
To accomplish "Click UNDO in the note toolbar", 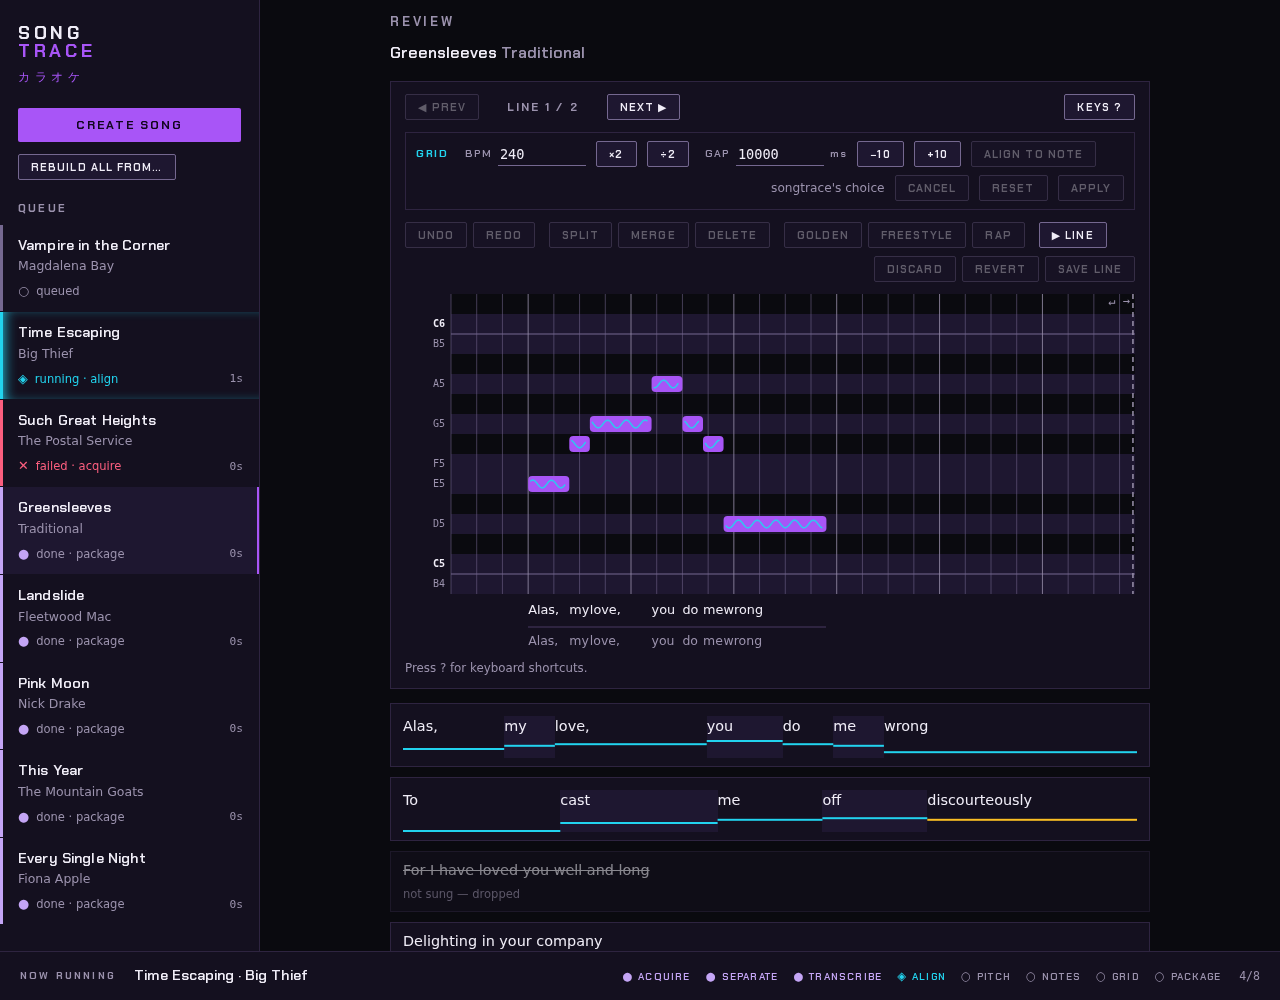I will click(436, 235).
